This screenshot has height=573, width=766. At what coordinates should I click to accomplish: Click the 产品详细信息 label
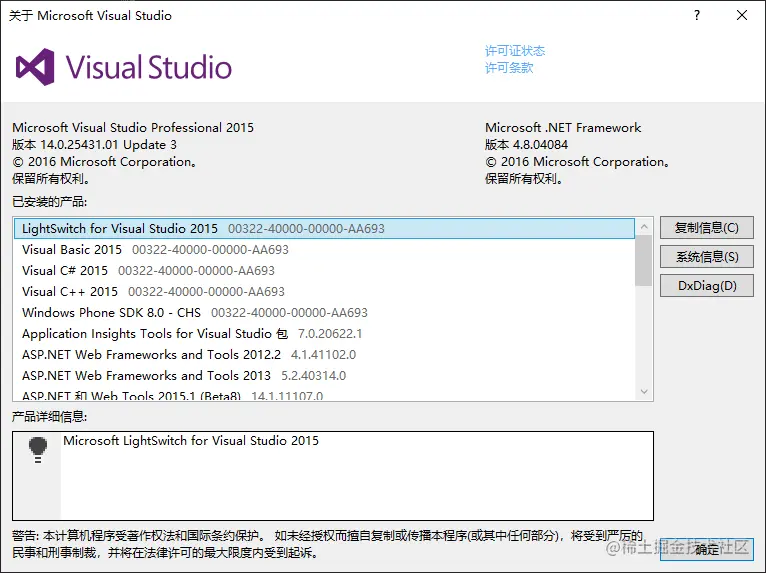point(49,417)
